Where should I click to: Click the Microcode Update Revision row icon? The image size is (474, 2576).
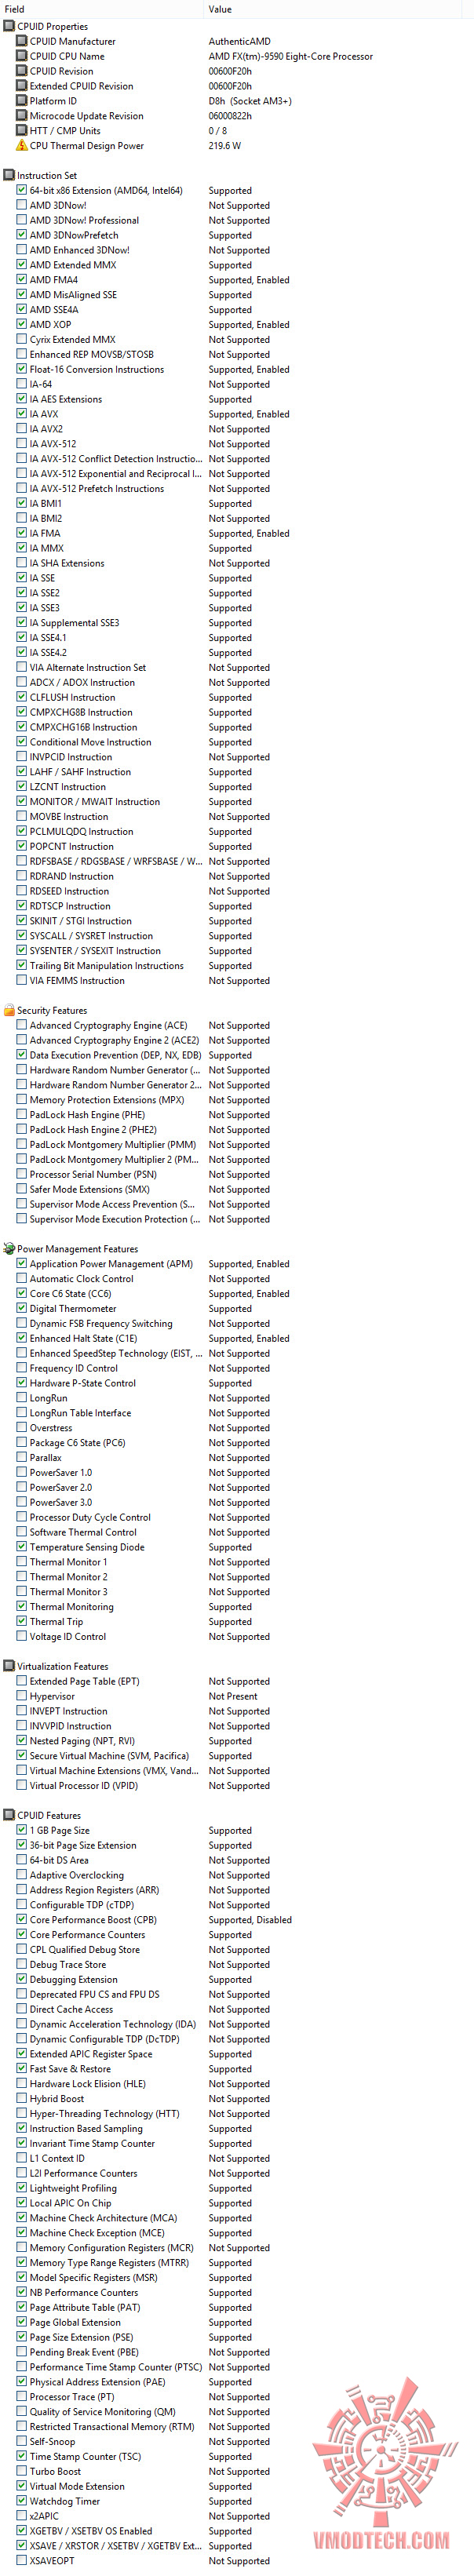click(22, 116)
